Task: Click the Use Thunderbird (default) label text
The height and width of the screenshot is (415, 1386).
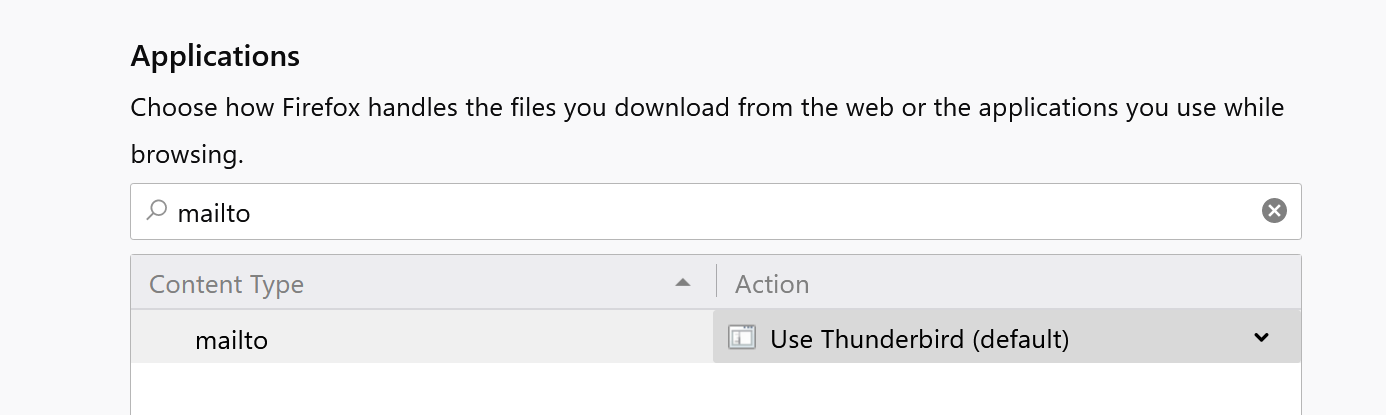Action: coord(920,339)
